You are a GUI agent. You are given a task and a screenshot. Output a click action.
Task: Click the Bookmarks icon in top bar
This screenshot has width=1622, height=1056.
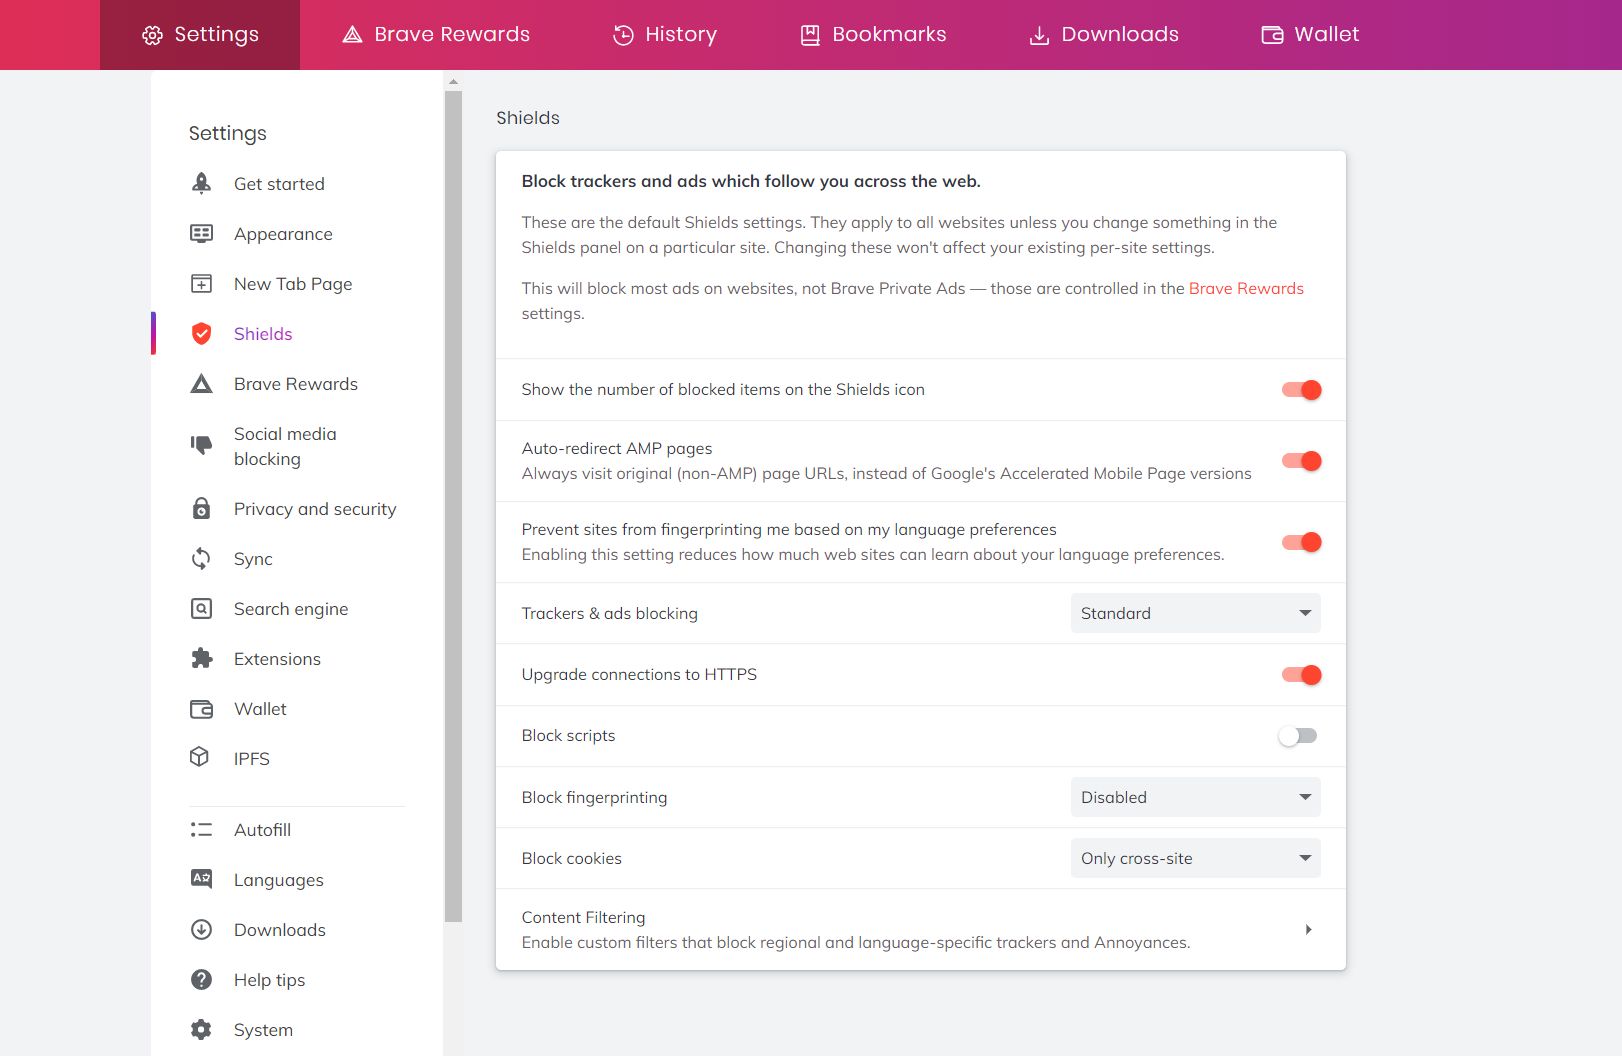pyautogui.click(x=810, y=35)
